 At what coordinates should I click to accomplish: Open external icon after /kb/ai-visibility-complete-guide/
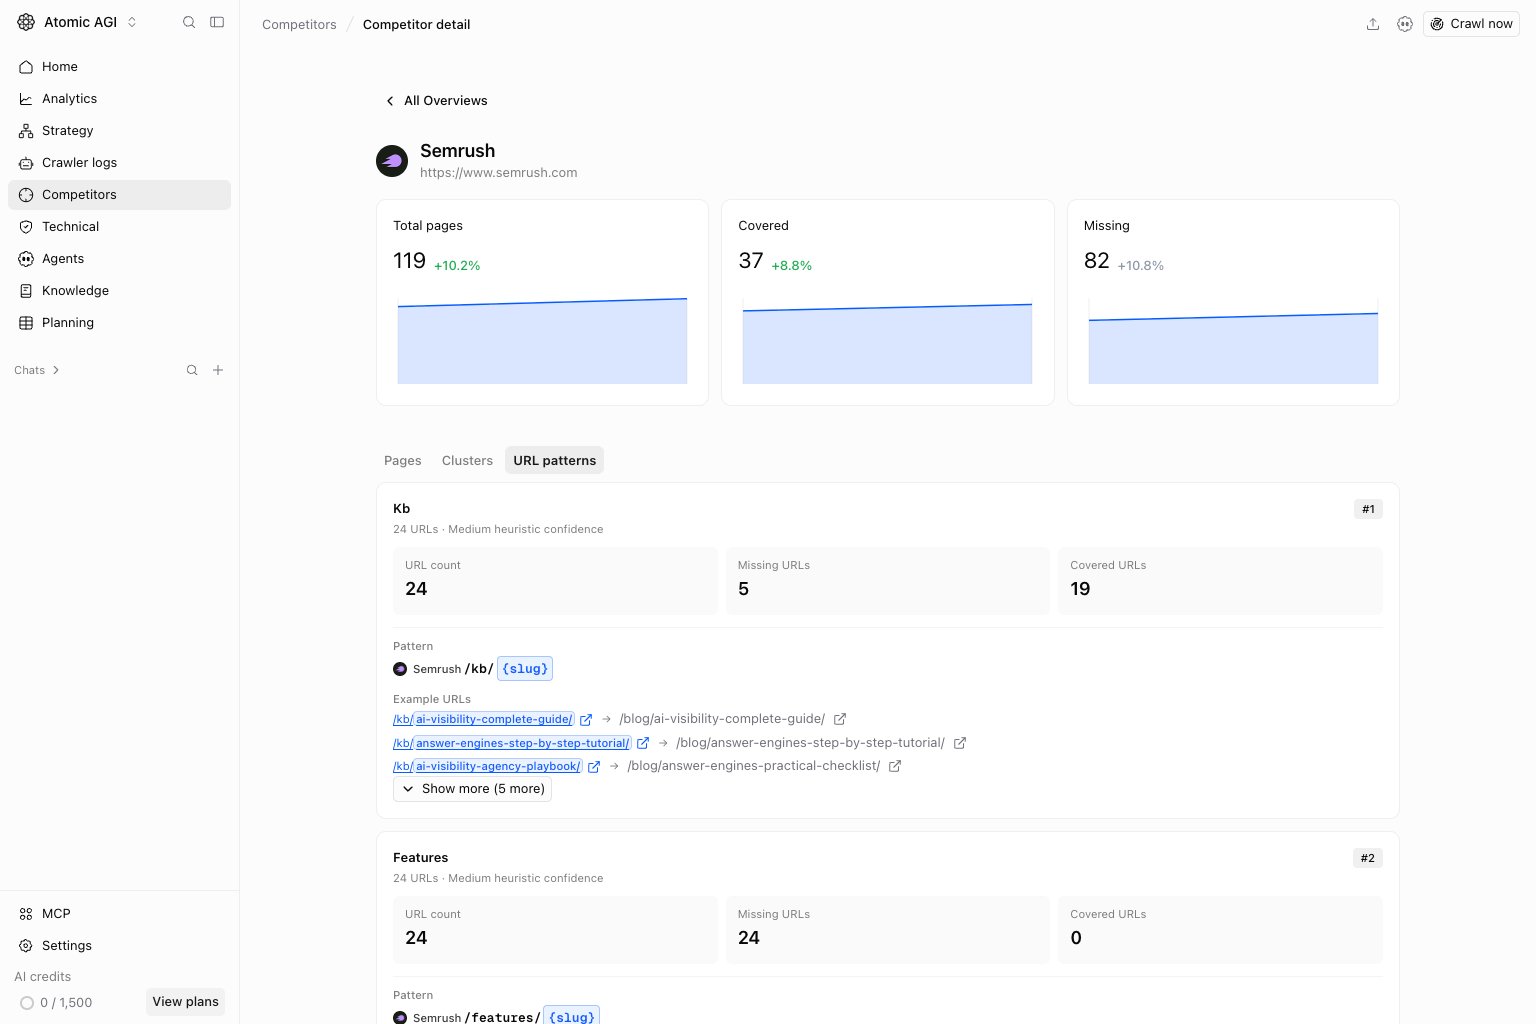tap(586, 719)
